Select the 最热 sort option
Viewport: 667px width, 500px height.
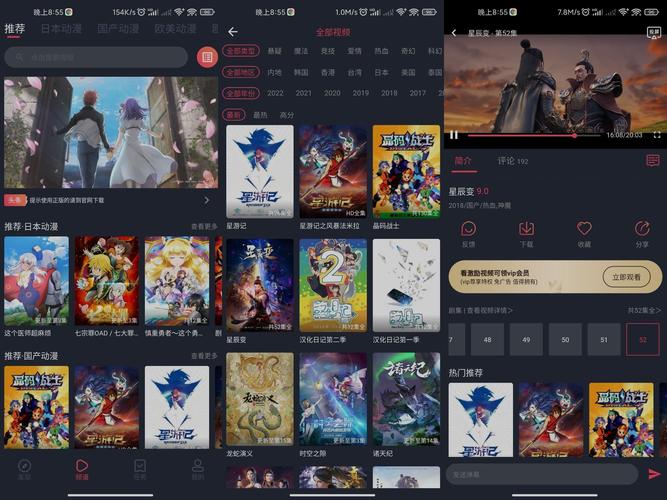coord(260,115)
